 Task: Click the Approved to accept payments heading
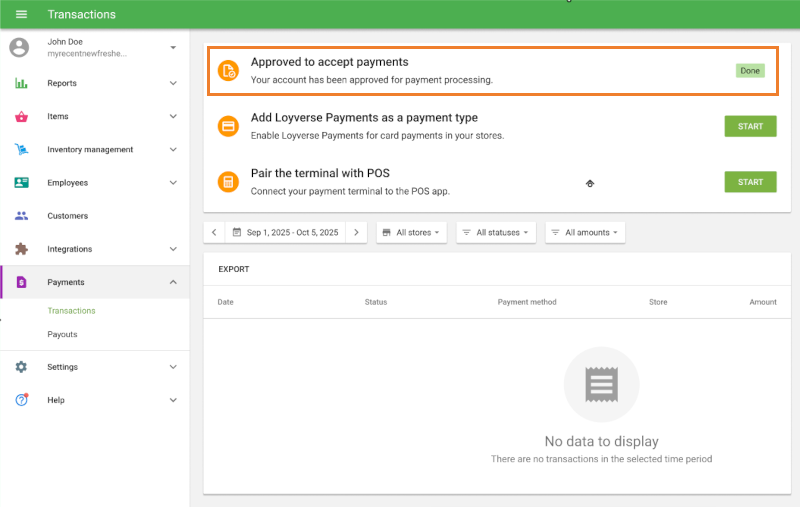pos(330,62)
